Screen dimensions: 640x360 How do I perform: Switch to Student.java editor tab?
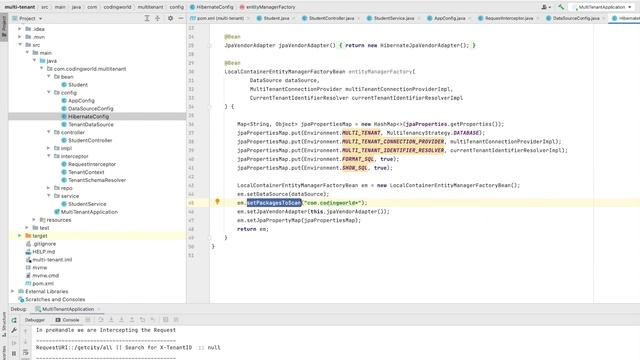click(x=276, y=18)
